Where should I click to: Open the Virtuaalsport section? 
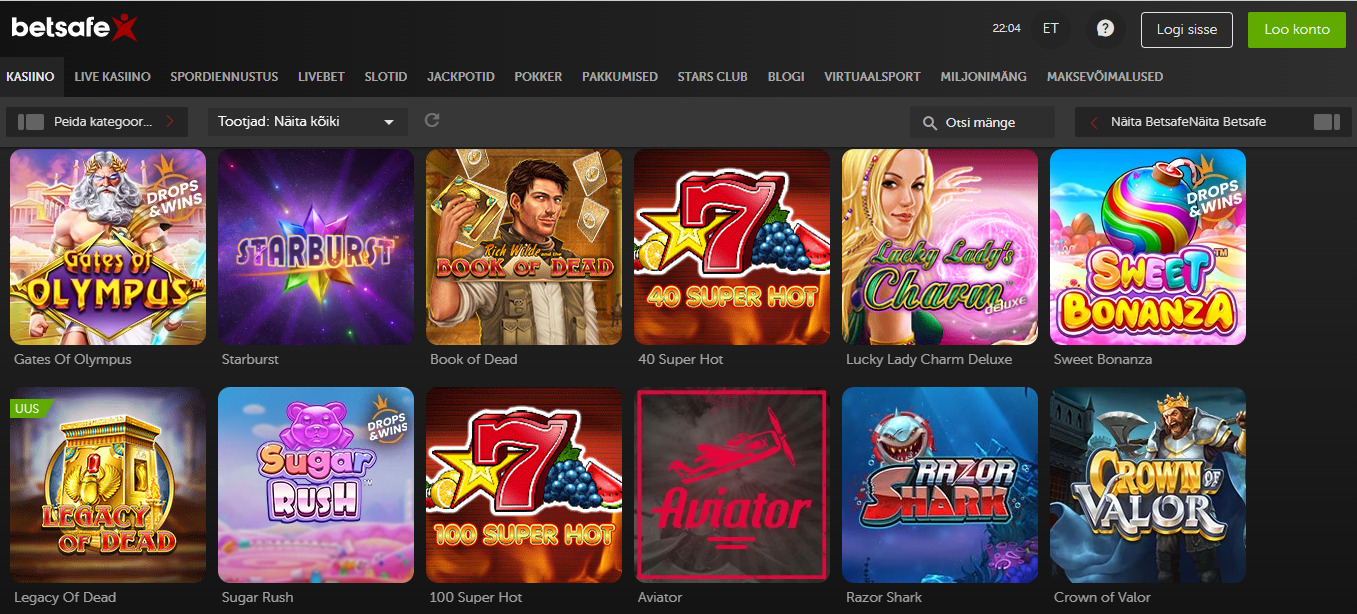(x=872, y=77)
